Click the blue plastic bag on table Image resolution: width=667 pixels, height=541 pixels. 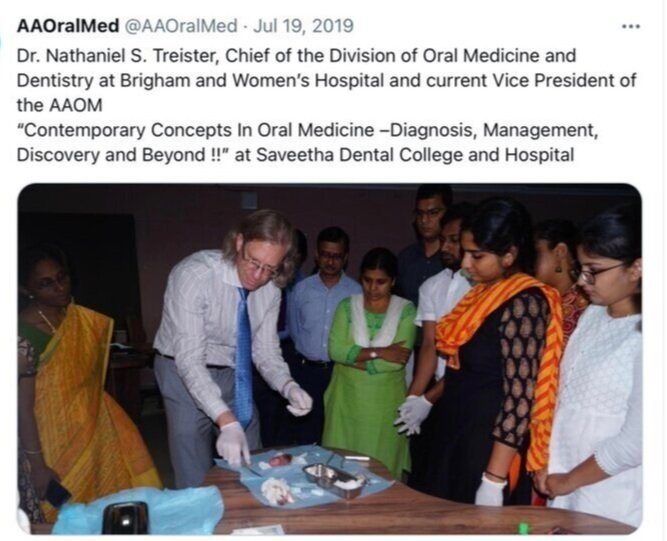(140, 510)
